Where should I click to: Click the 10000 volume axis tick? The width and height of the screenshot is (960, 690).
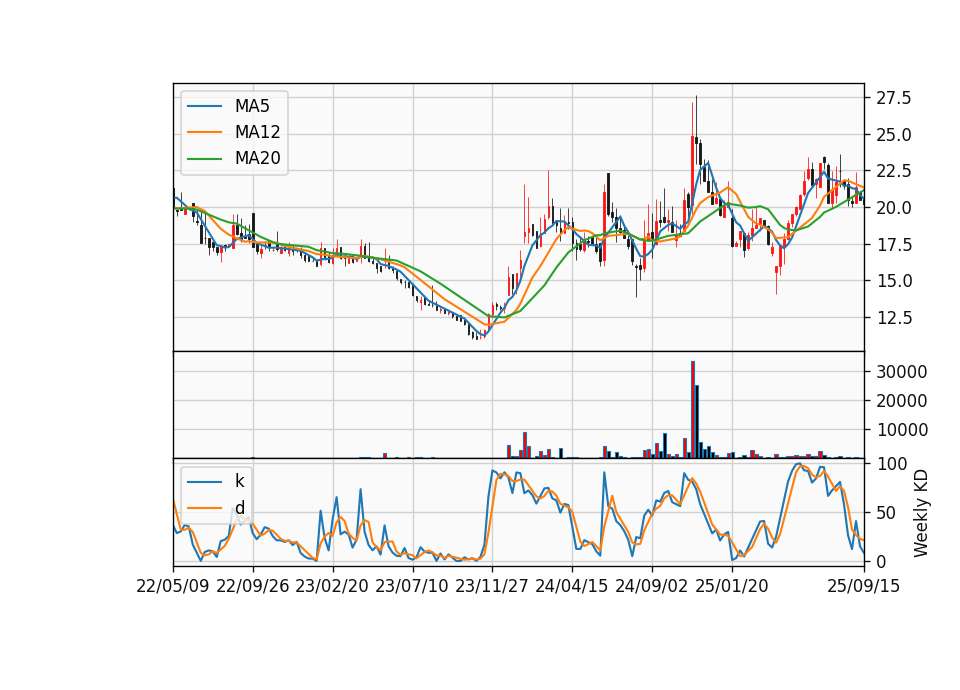point(902,430)
